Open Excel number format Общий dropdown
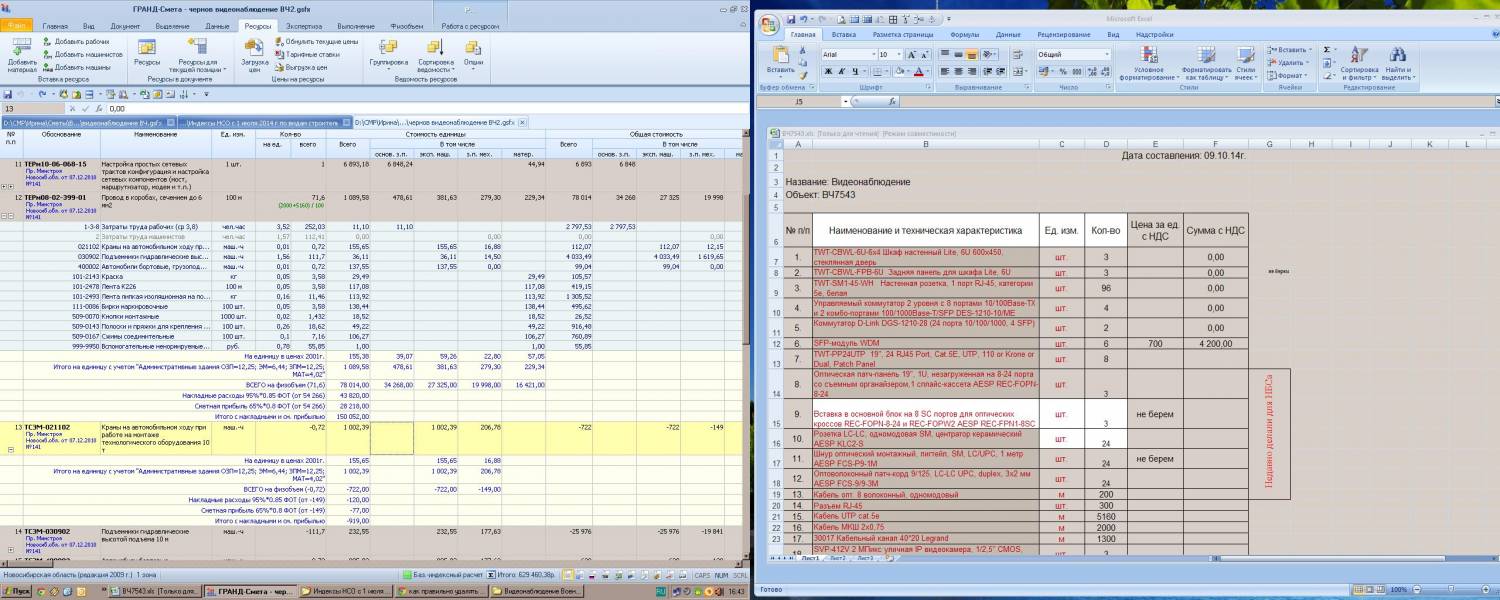1500x600 pixels. click(x=1107, y=54)
